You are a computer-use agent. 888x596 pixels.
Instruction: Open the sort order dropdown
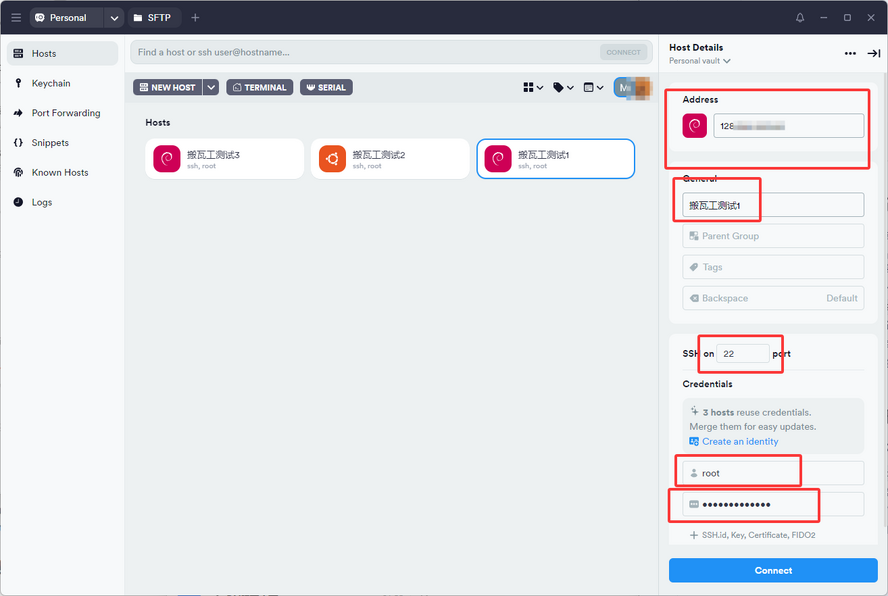point(593,88)
